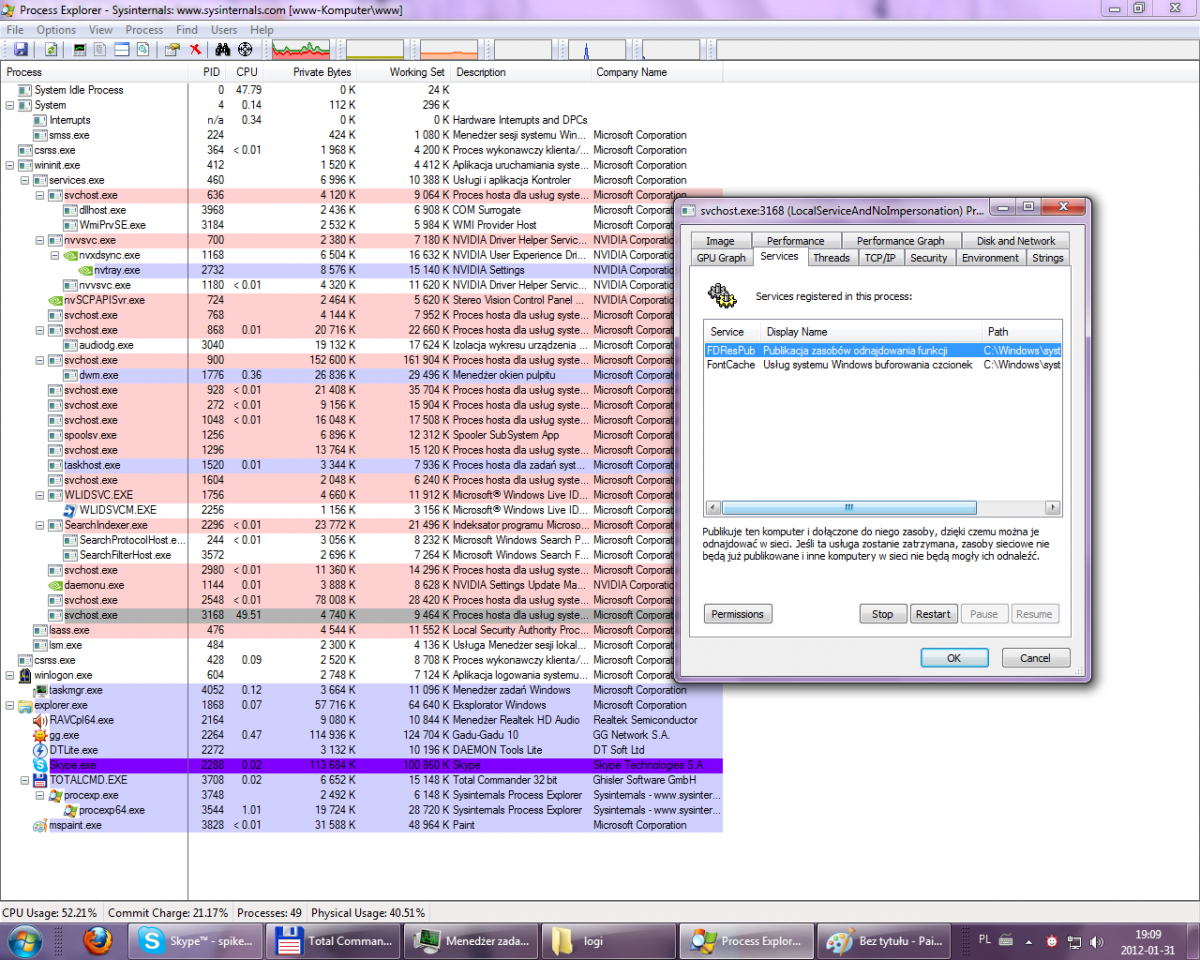Sort processes by the CPU column header
Viewport: 1200px width, 960px height.
(246, 72)
